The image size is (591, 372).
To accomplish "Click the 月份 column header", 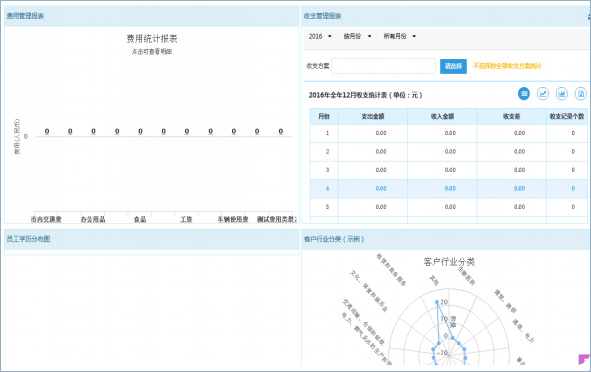I will click(x=324, y=116).
